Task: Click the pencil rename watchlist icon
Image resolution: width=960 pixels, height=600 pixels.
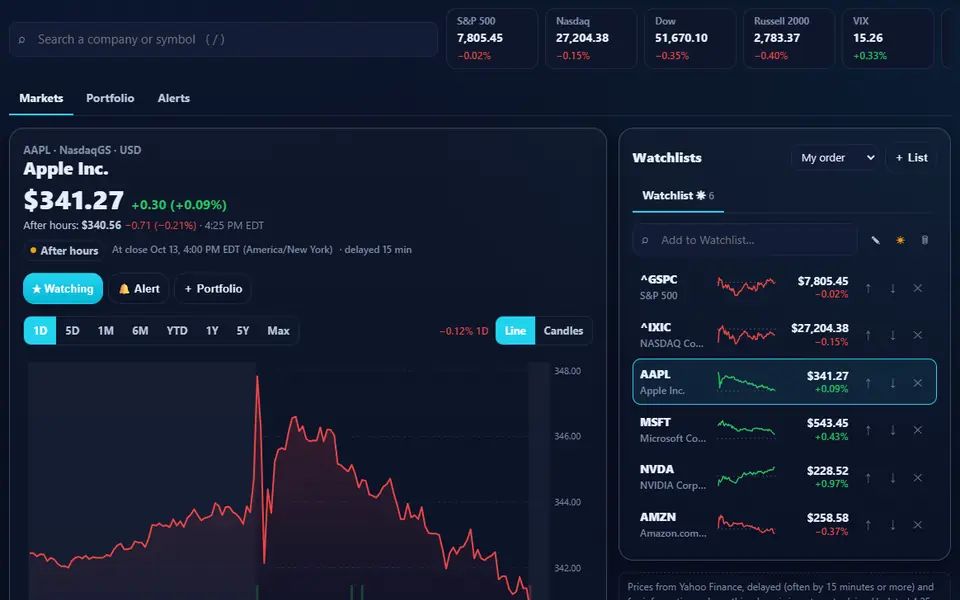Action: tap(876, 240)
